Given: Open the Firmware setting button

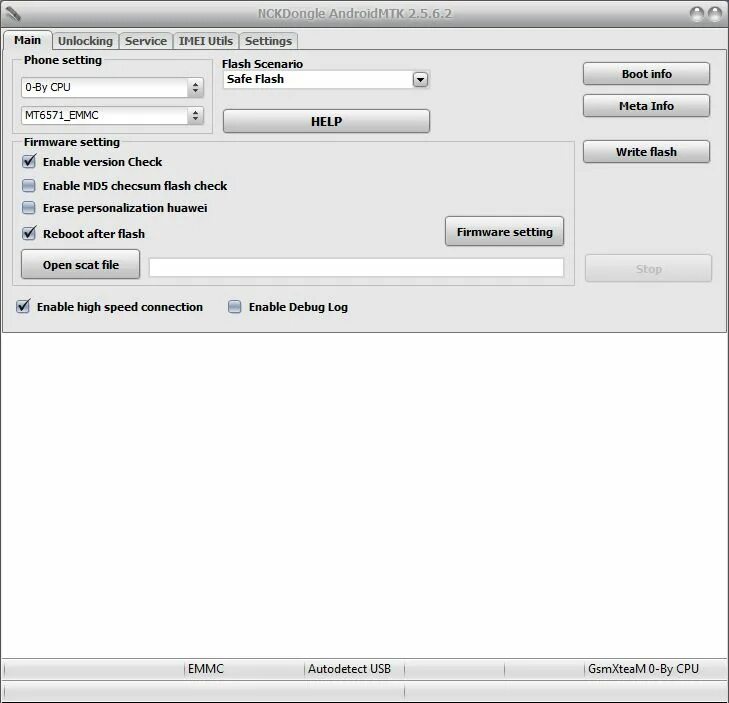Looking at the screenshot, I should [504, 232].
